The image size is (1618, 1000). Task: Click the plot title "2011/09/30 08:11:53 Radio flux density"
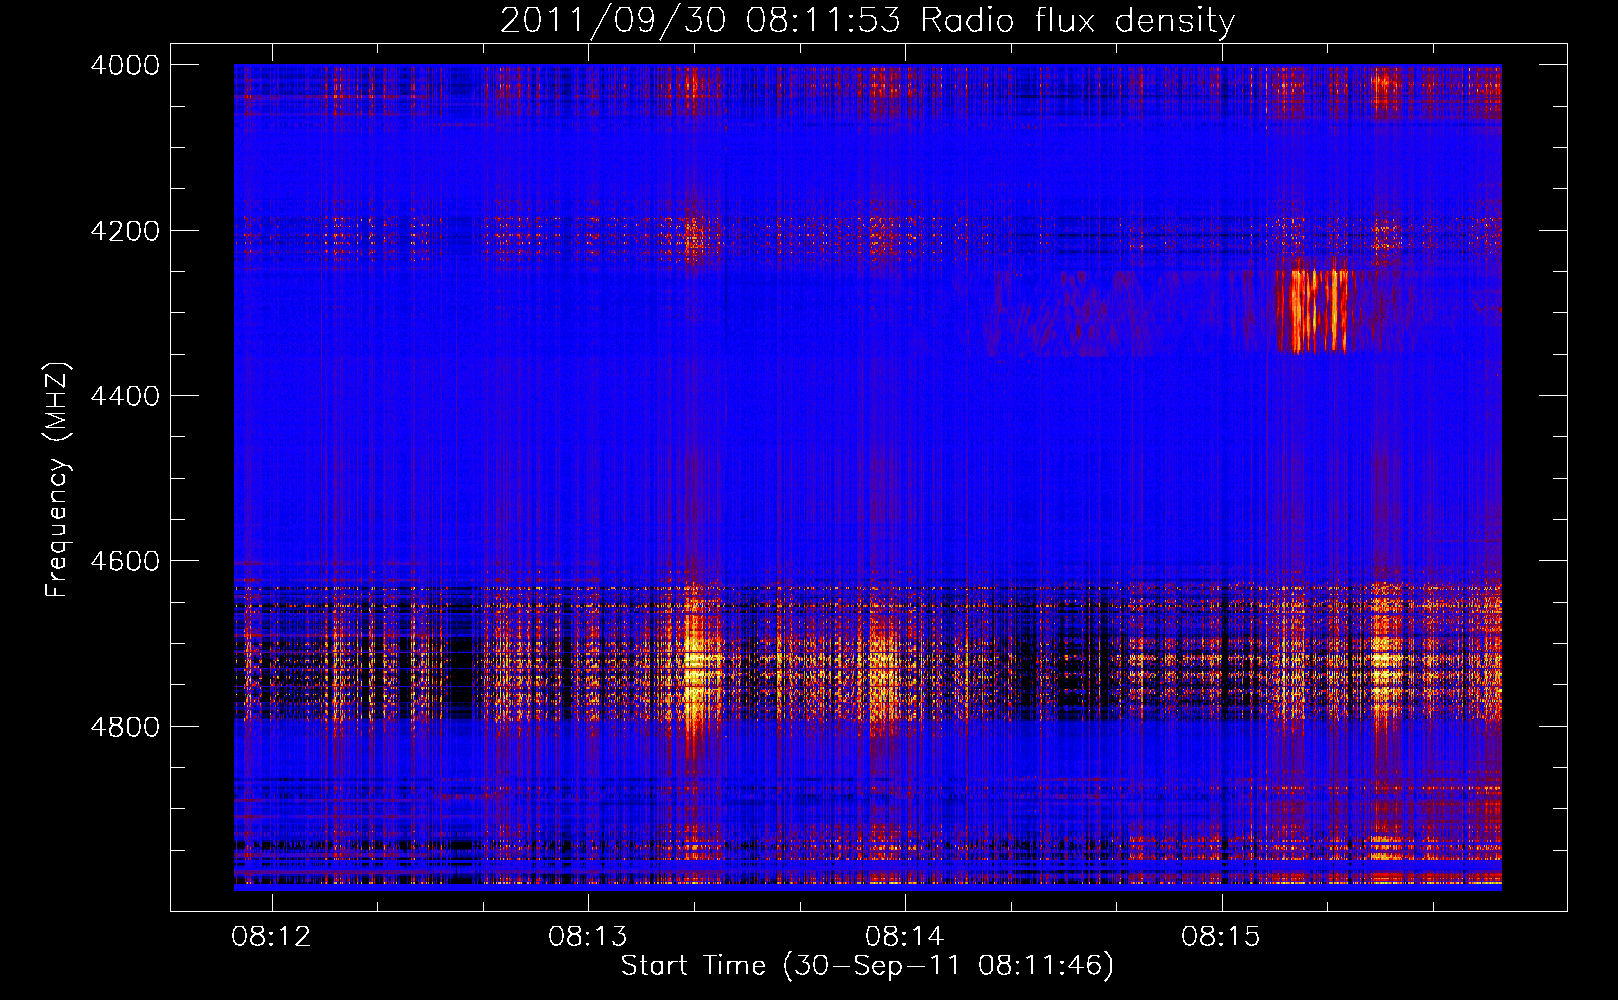click(x=867, y=21)
